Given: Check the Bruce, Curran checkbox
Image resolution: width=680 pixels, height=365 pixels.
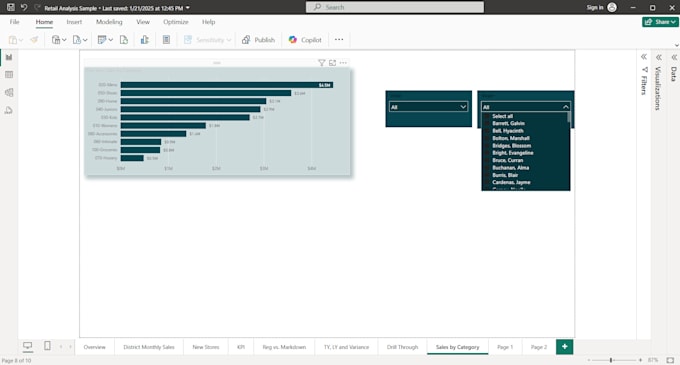Looking at the screenshot, I should [487, 160].
